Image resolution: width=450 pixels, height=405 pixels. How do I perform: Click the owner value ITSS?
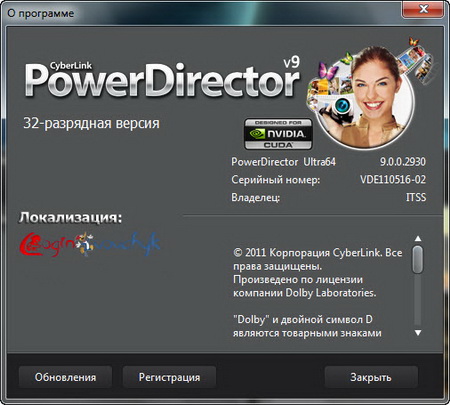coord(416,197)
